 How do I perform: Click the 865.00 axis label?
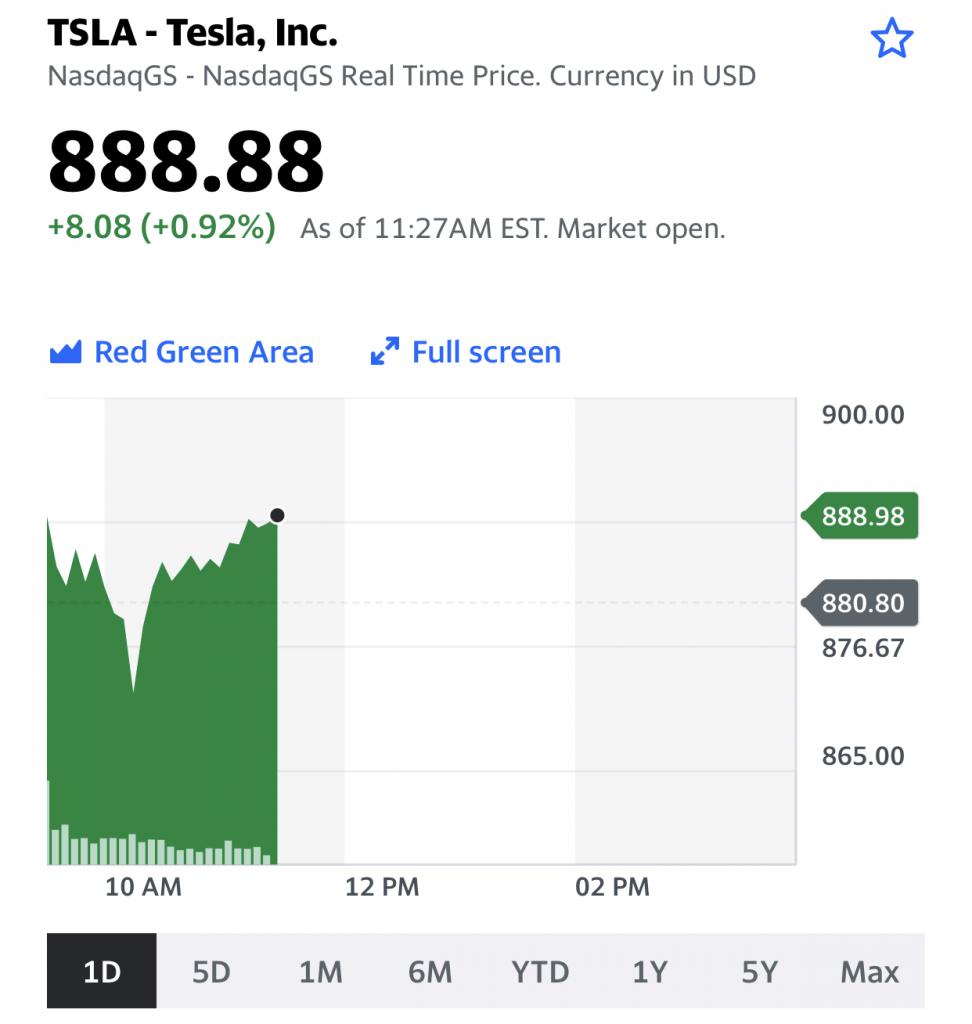(863, 756)
